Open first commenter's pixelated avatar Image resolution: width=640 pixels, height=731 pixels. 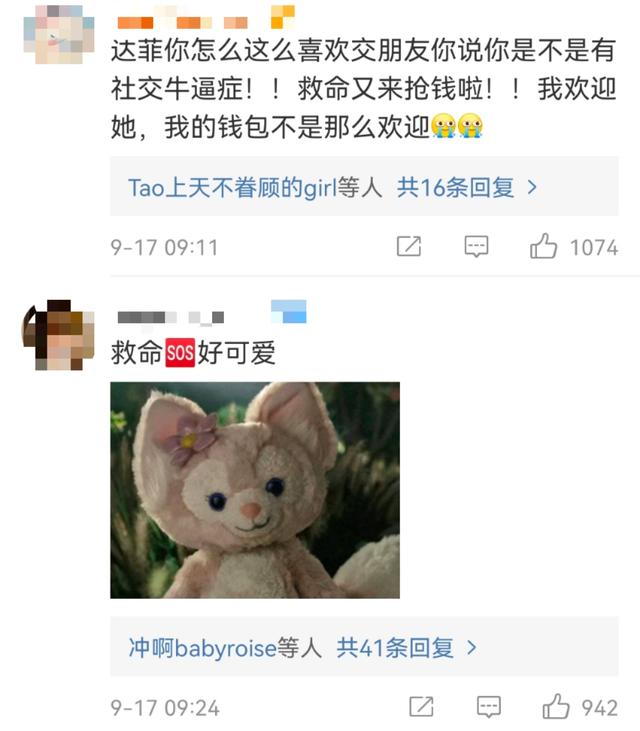[59, 34]
